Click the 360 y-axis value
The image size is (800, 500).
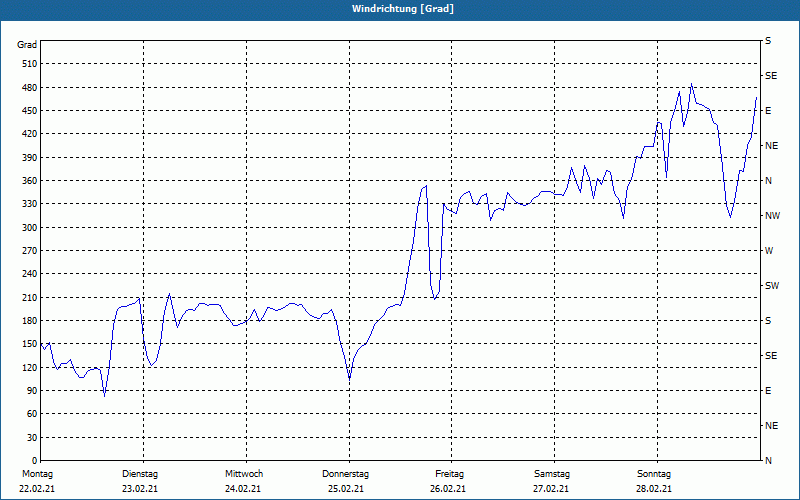pos(30,181)
